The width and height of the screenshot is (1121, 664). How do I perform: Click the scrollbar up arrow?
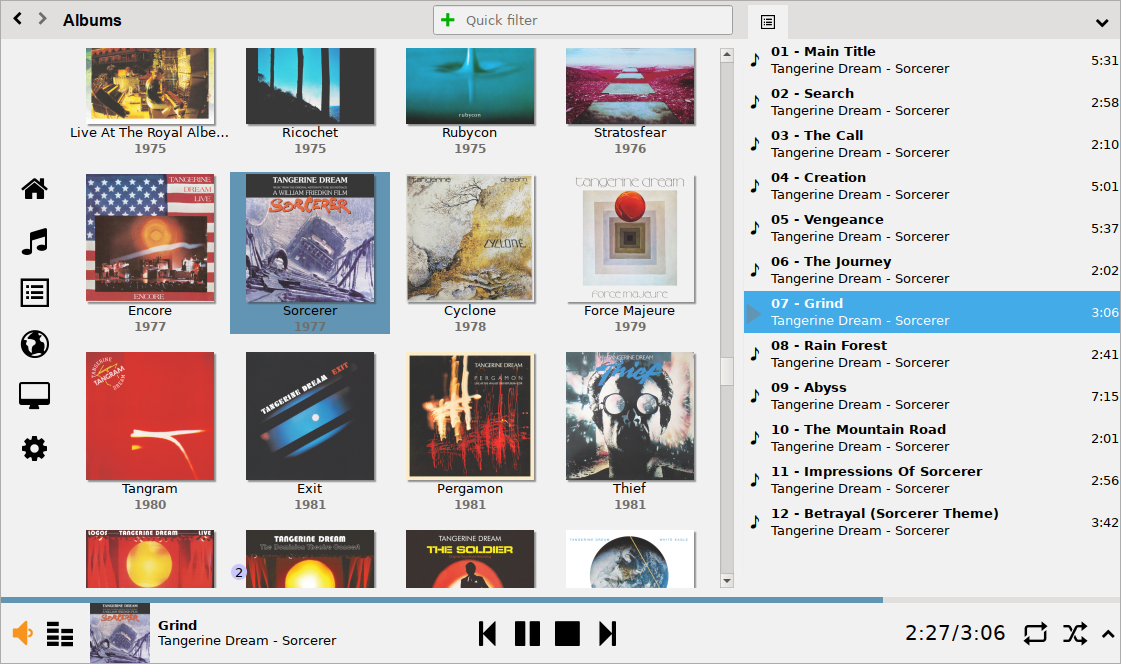pos(727,55)
